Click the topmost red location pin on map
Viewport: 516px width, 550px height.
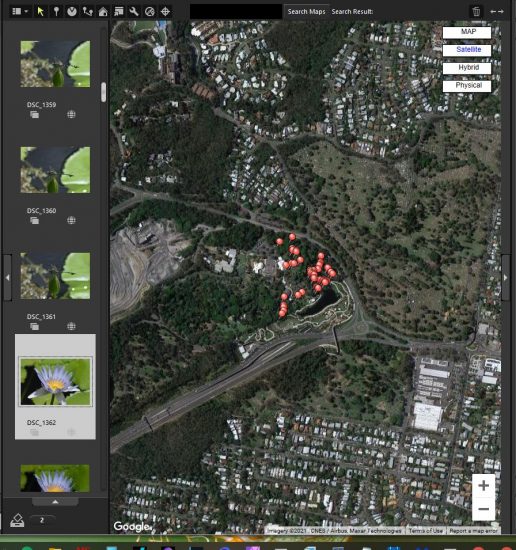pos(292,237)
